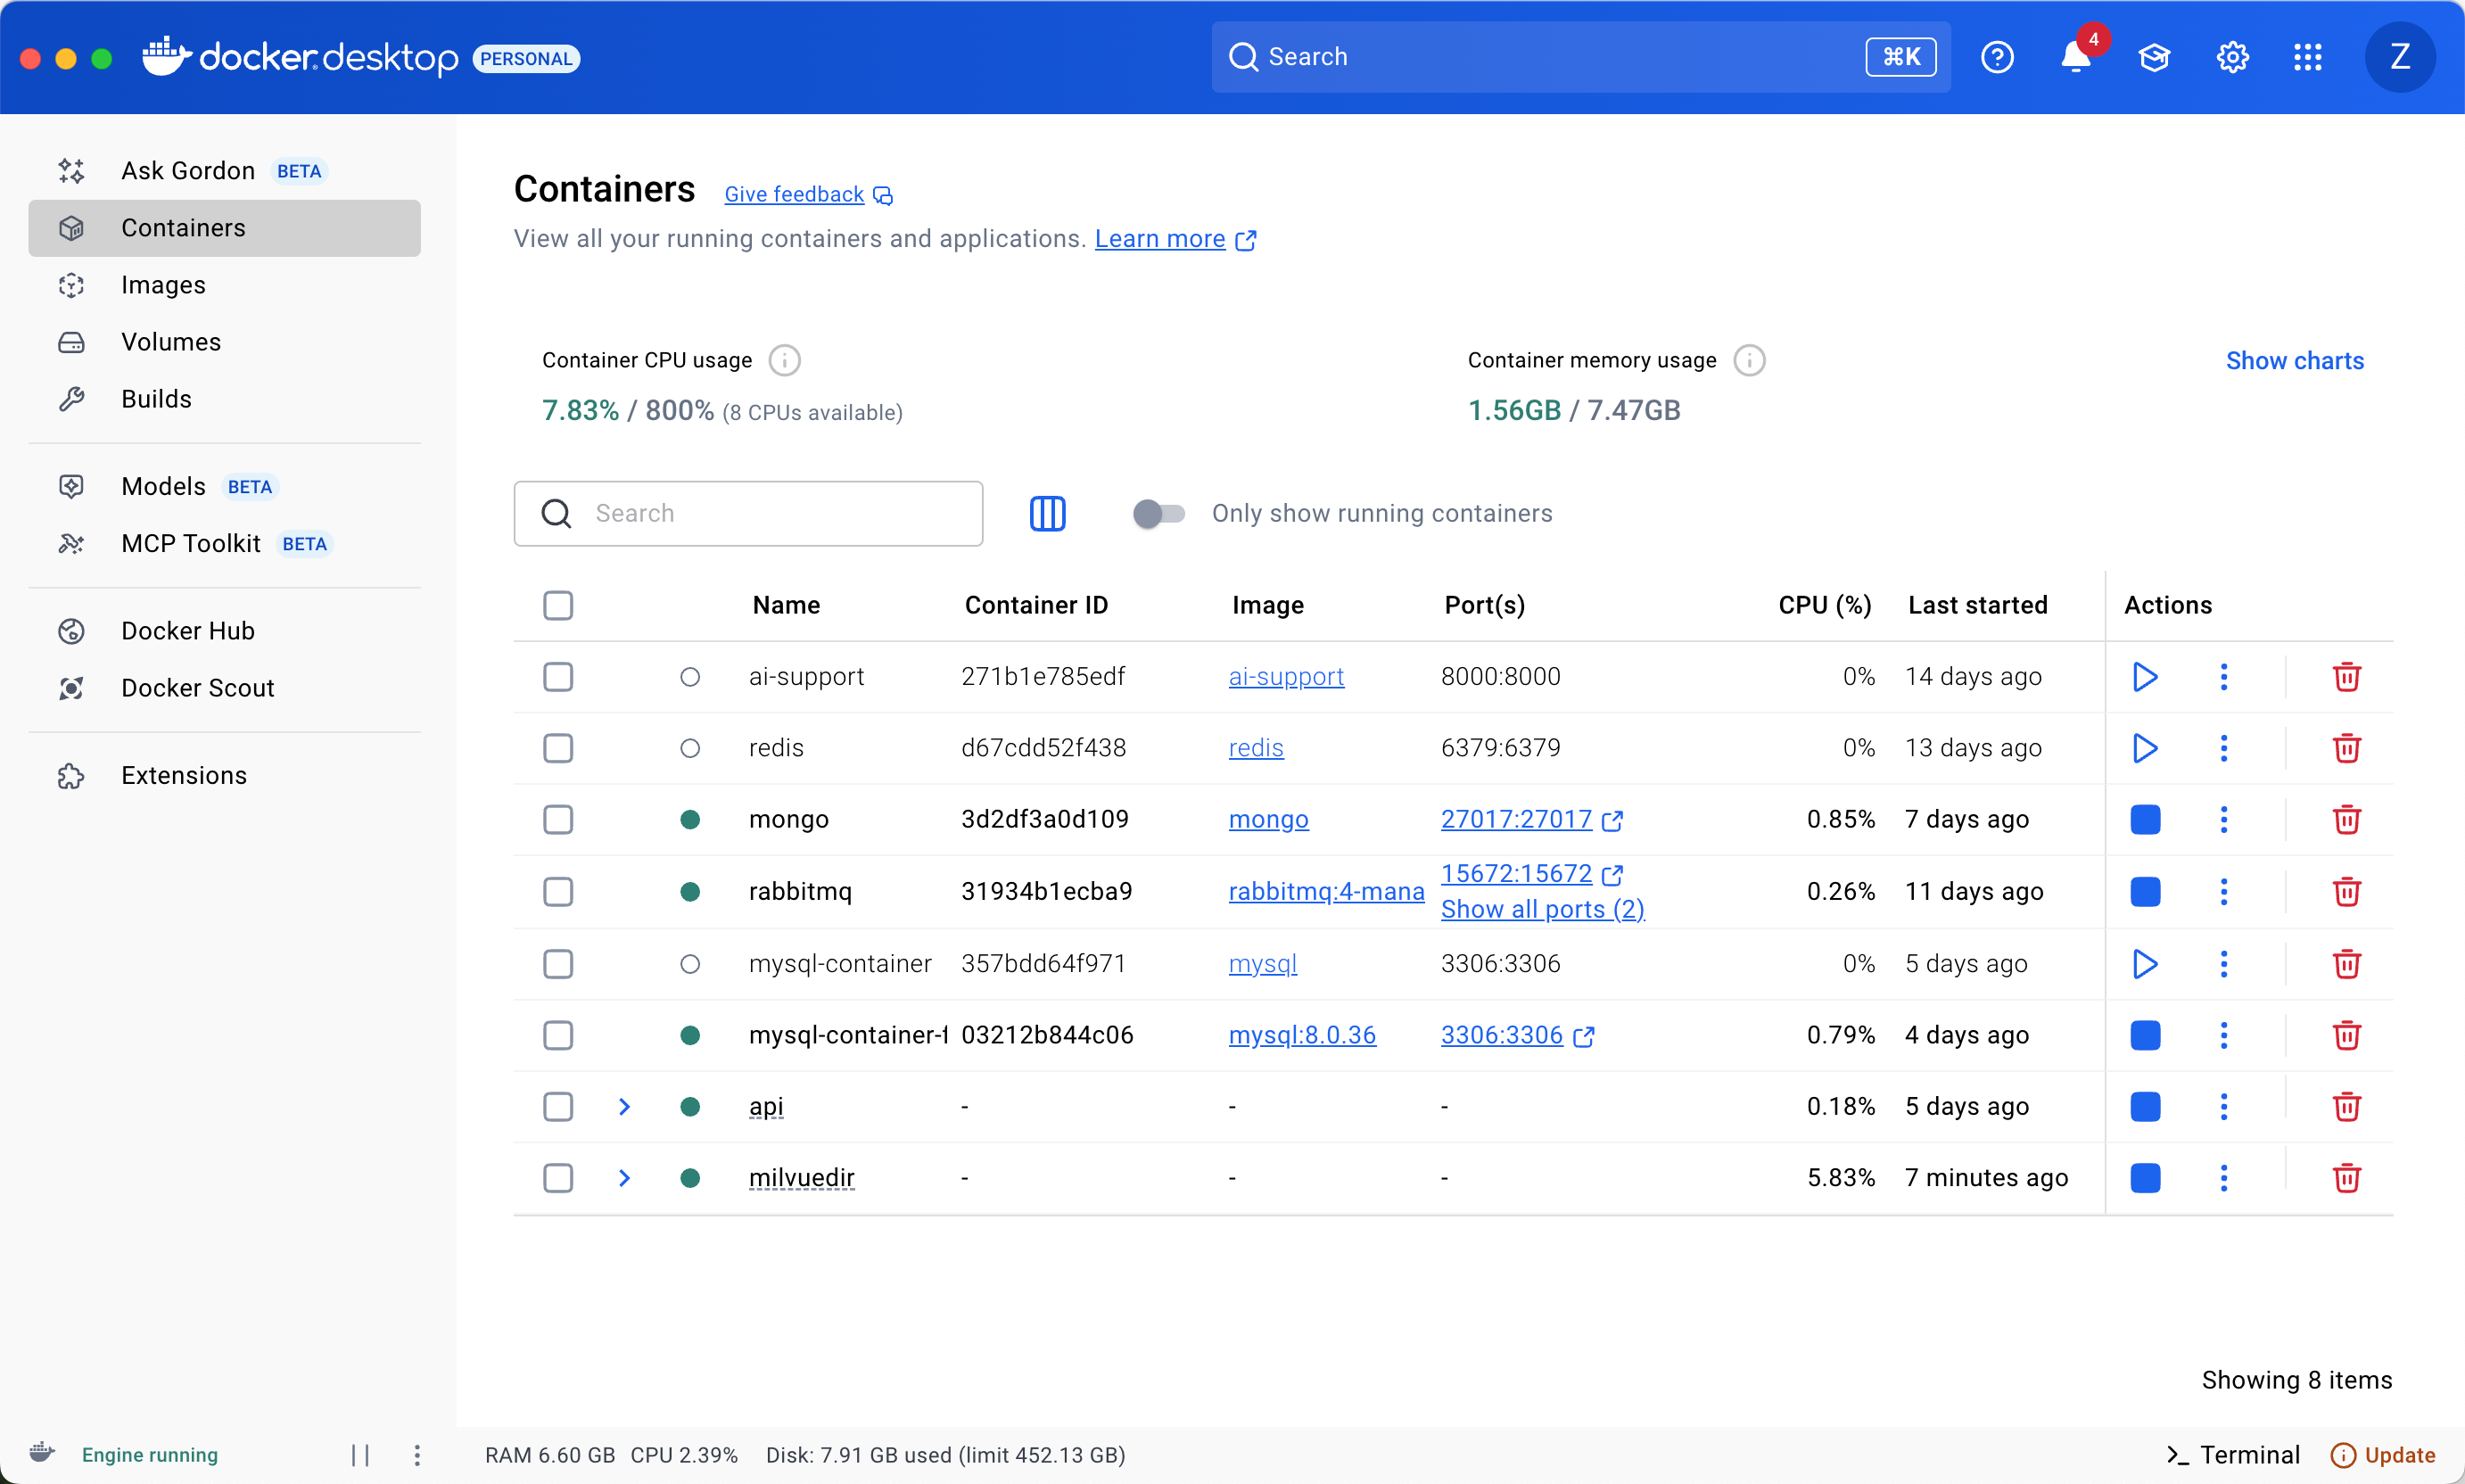Sort by the Last started column header

[x=1977, y=605]
